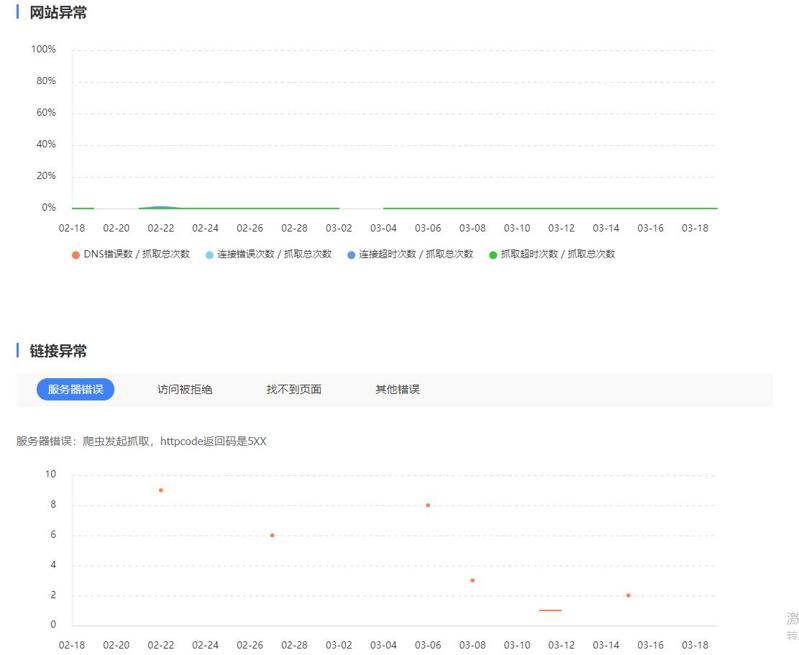Click the 02-22 data point at value 9

161,490
